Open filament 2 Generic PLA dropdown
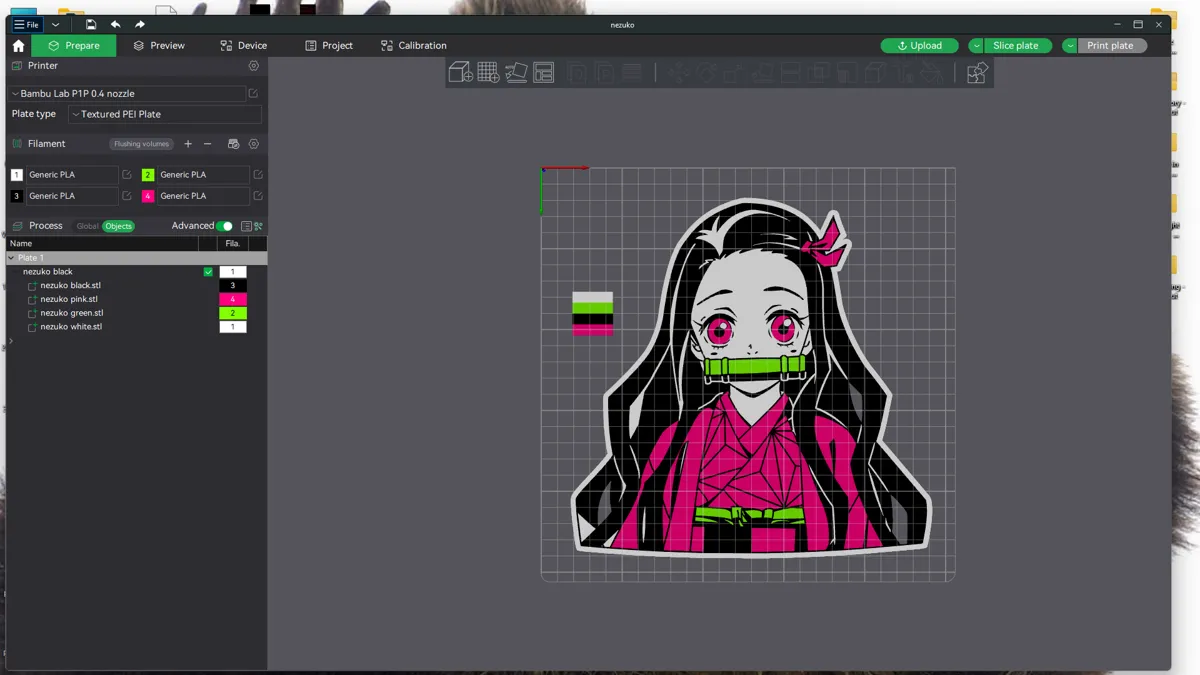 (203, 175)
